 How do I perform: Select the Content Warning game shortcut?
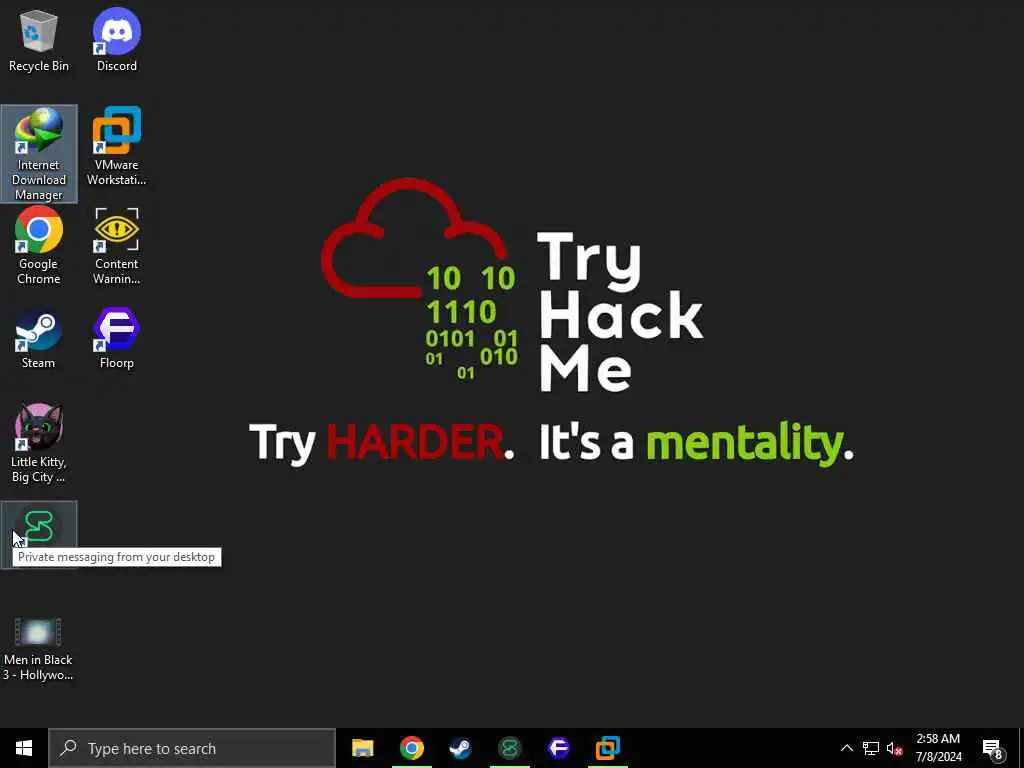tap(117, 246)
